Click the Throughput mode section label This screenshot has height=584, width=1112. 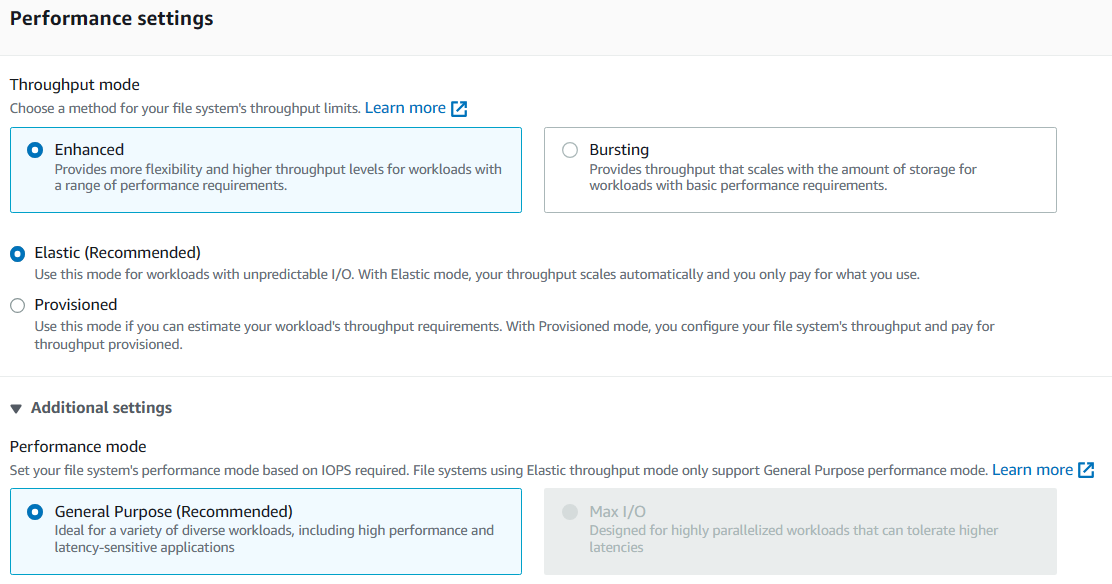point(75,85)
